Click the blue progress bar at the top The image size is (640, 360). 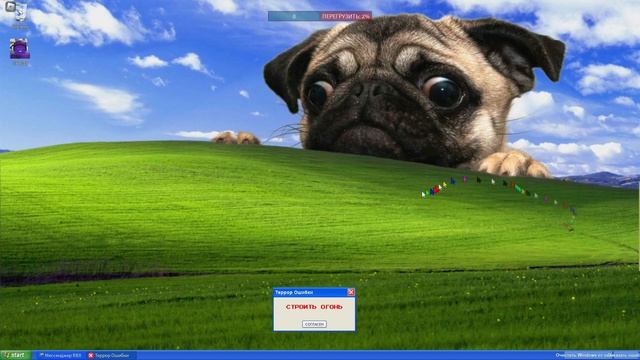pyautogui.click(x=294, y=16)
